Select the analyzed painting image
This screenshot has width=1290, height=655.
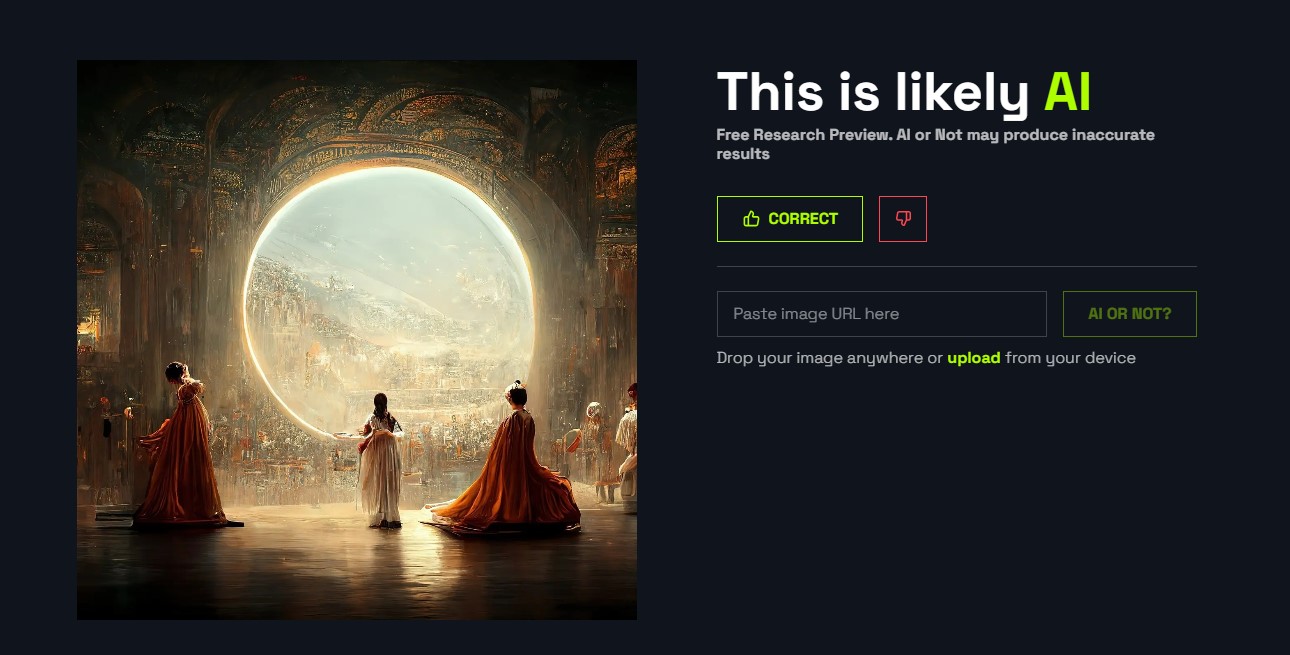click(x=357, y=340)
